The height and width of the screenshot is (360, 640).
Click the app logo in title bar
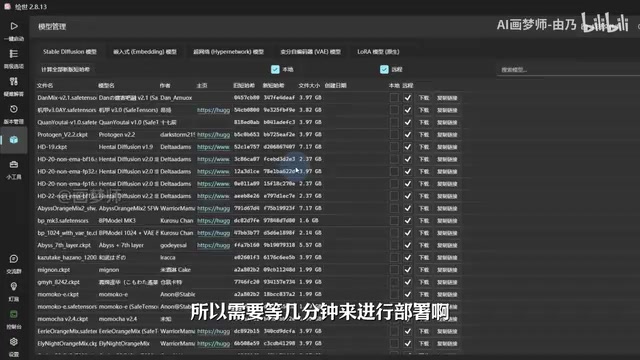[7, 7]
